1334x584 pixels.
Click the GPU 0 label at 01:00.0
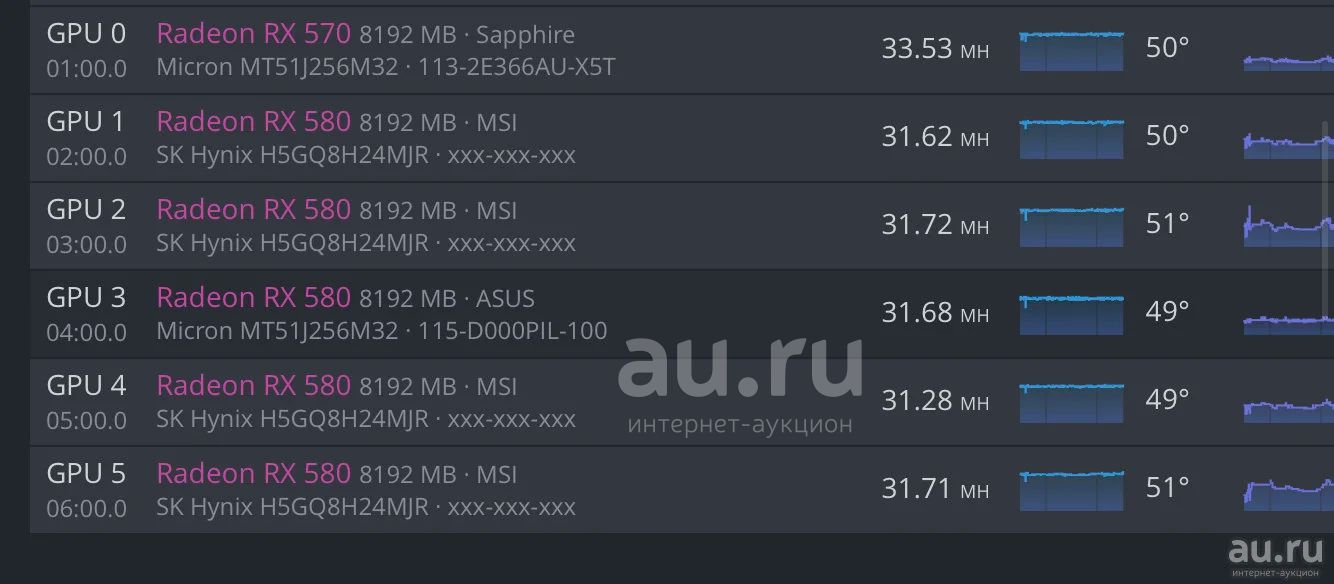pos(87,50)
